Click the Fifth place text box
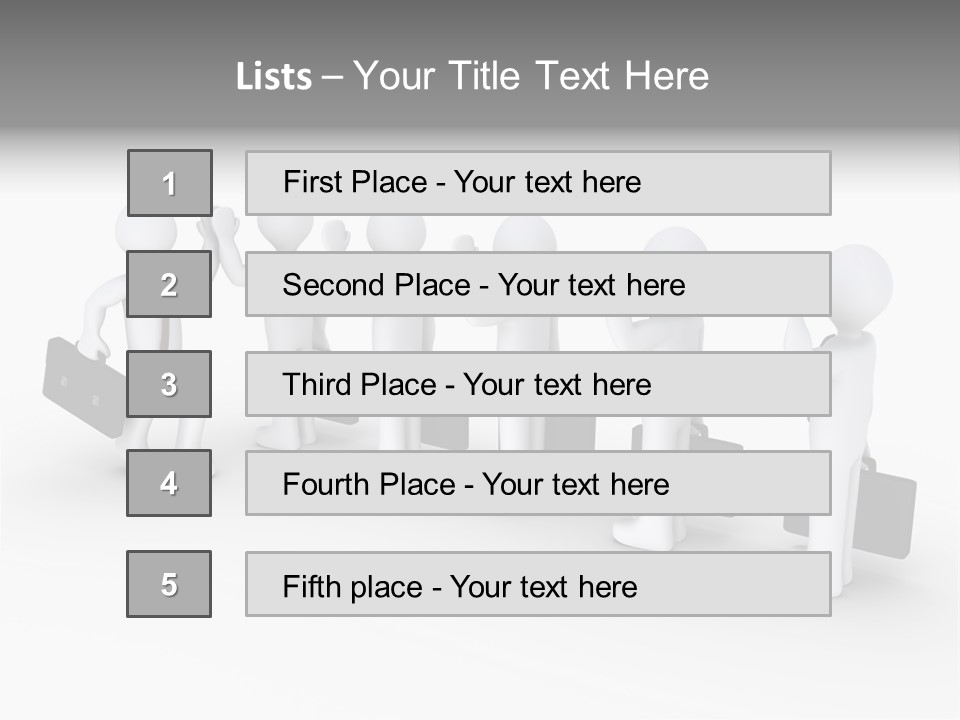960x720 pixels. click(x=538, y=584)
